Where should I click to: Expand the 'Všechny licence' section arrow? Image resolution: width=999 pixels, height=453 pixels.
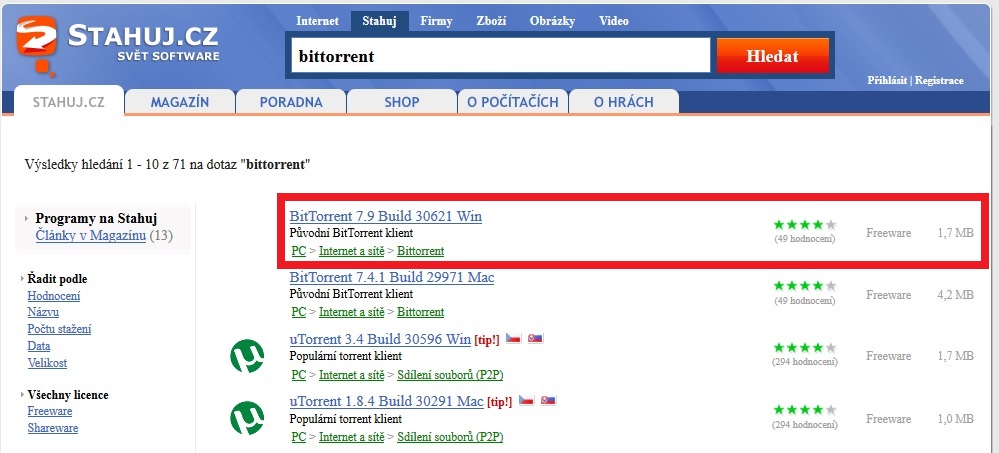pos(22,395)
